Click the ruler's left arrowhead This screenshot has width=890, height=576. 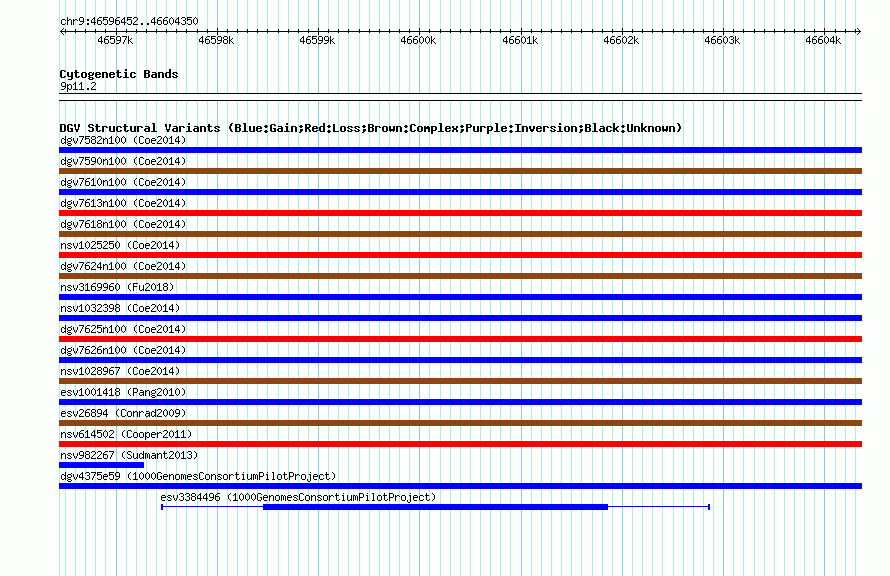click(62, 31)
